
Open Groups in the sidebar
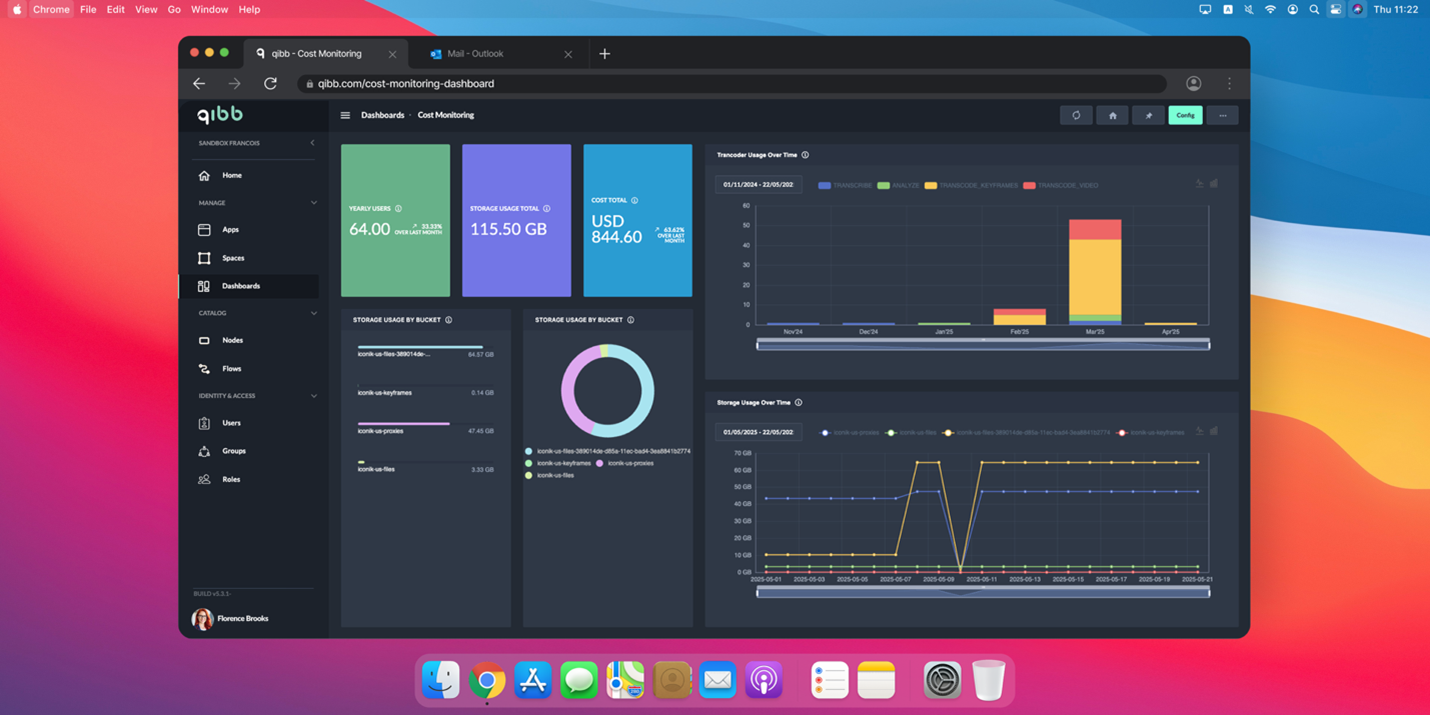(x=249, y=451)
